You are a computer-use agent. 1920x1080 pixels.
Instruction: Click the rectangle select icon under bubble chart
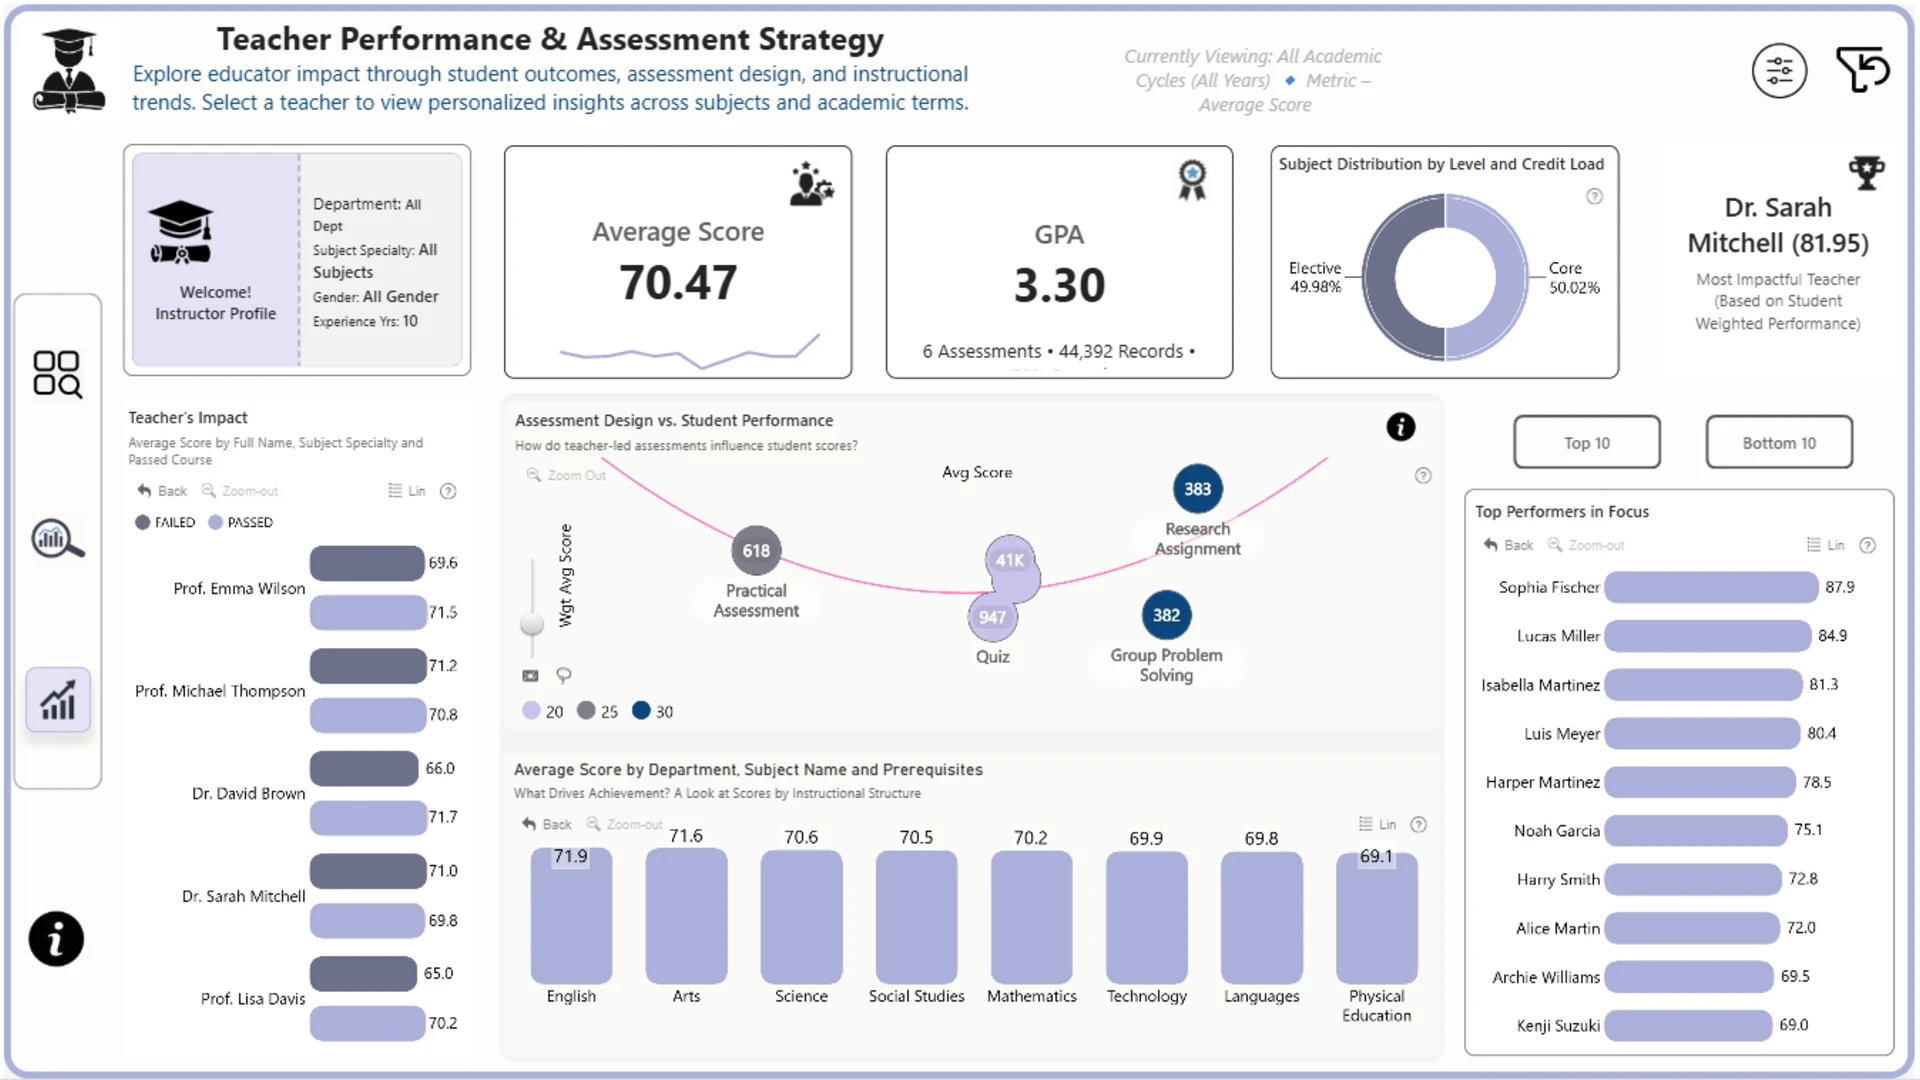coord(530,676)
